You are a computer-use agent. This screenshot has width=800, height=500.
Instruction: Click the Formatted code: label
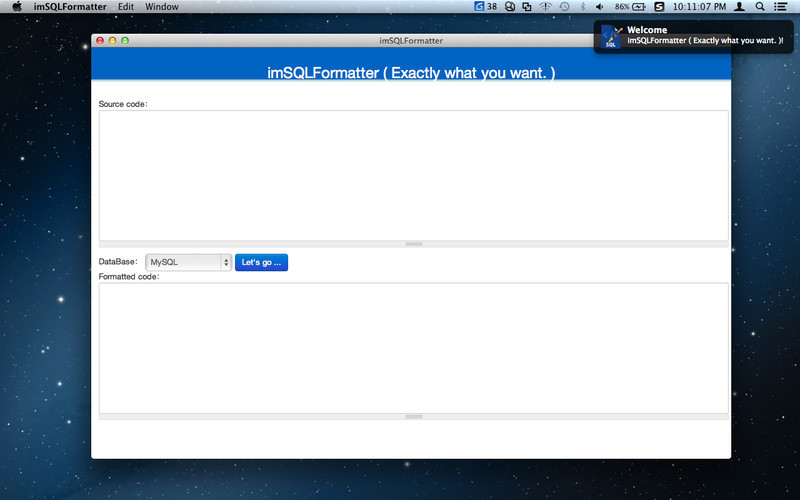tap(129, 277)
